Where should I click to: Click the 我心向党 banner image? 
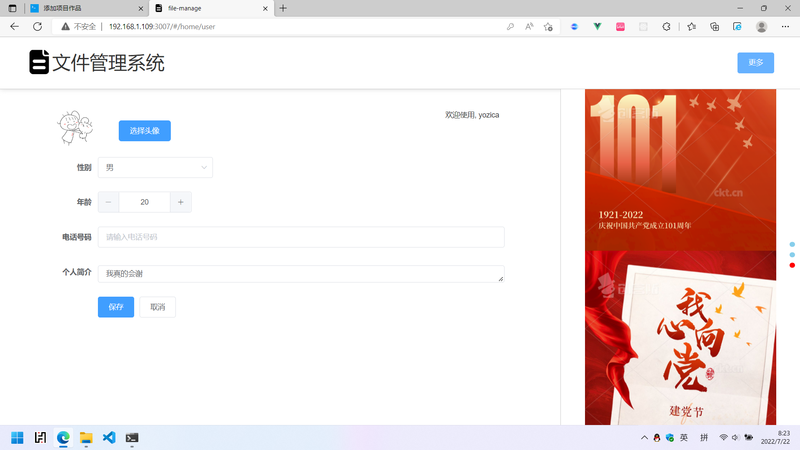pyautogui.click(x=681, y=338)
